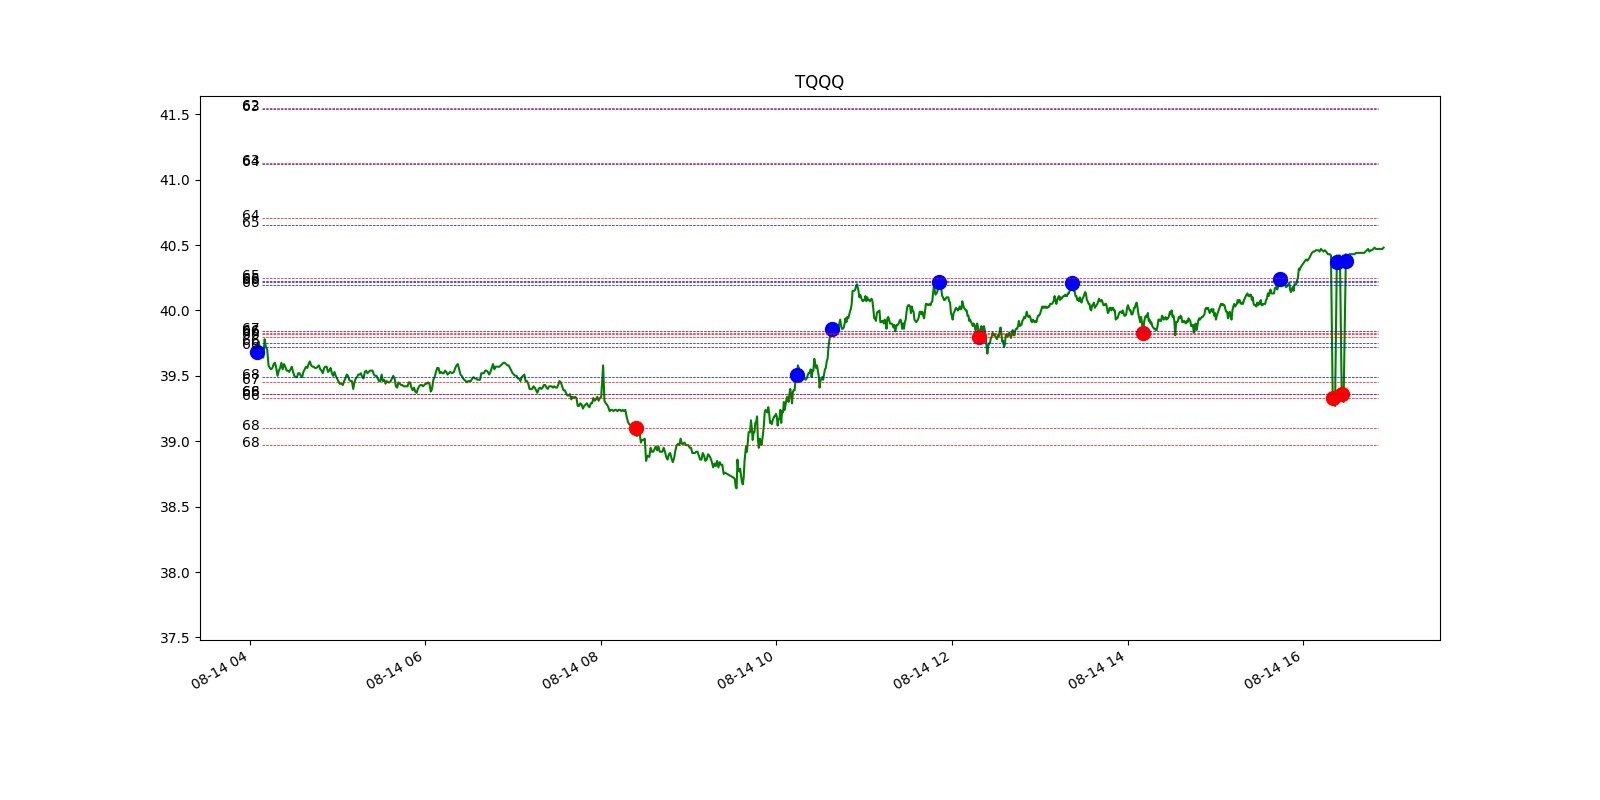1600x800 pixels.
Task: Click the y-axis label 39.0
Action: click(x=174, y=442)
